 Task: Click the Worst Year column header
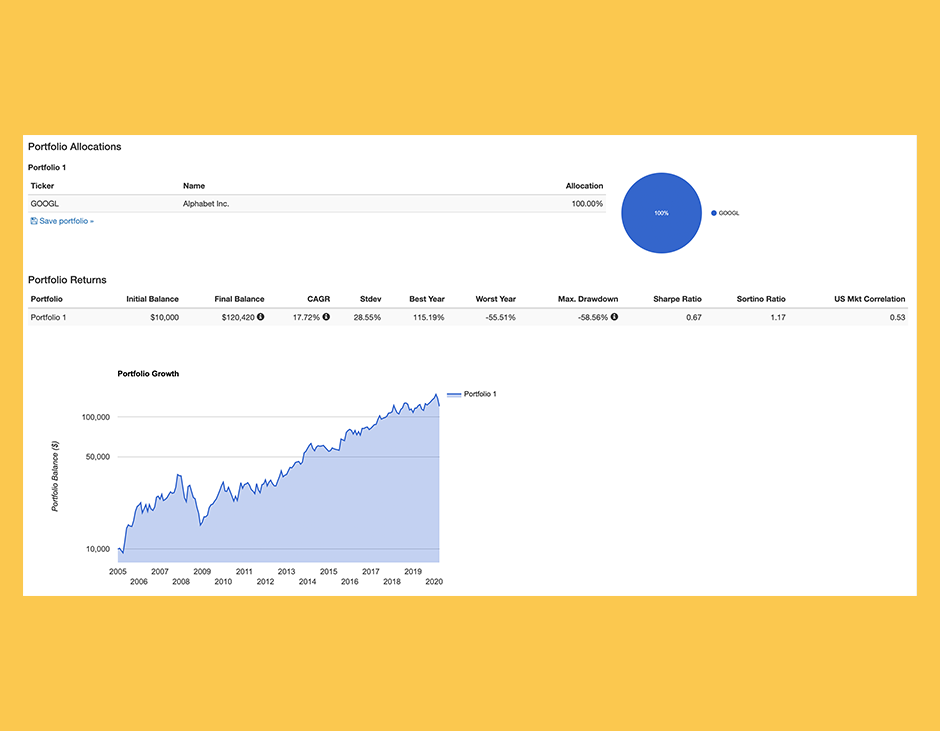(x=495, y=299)
